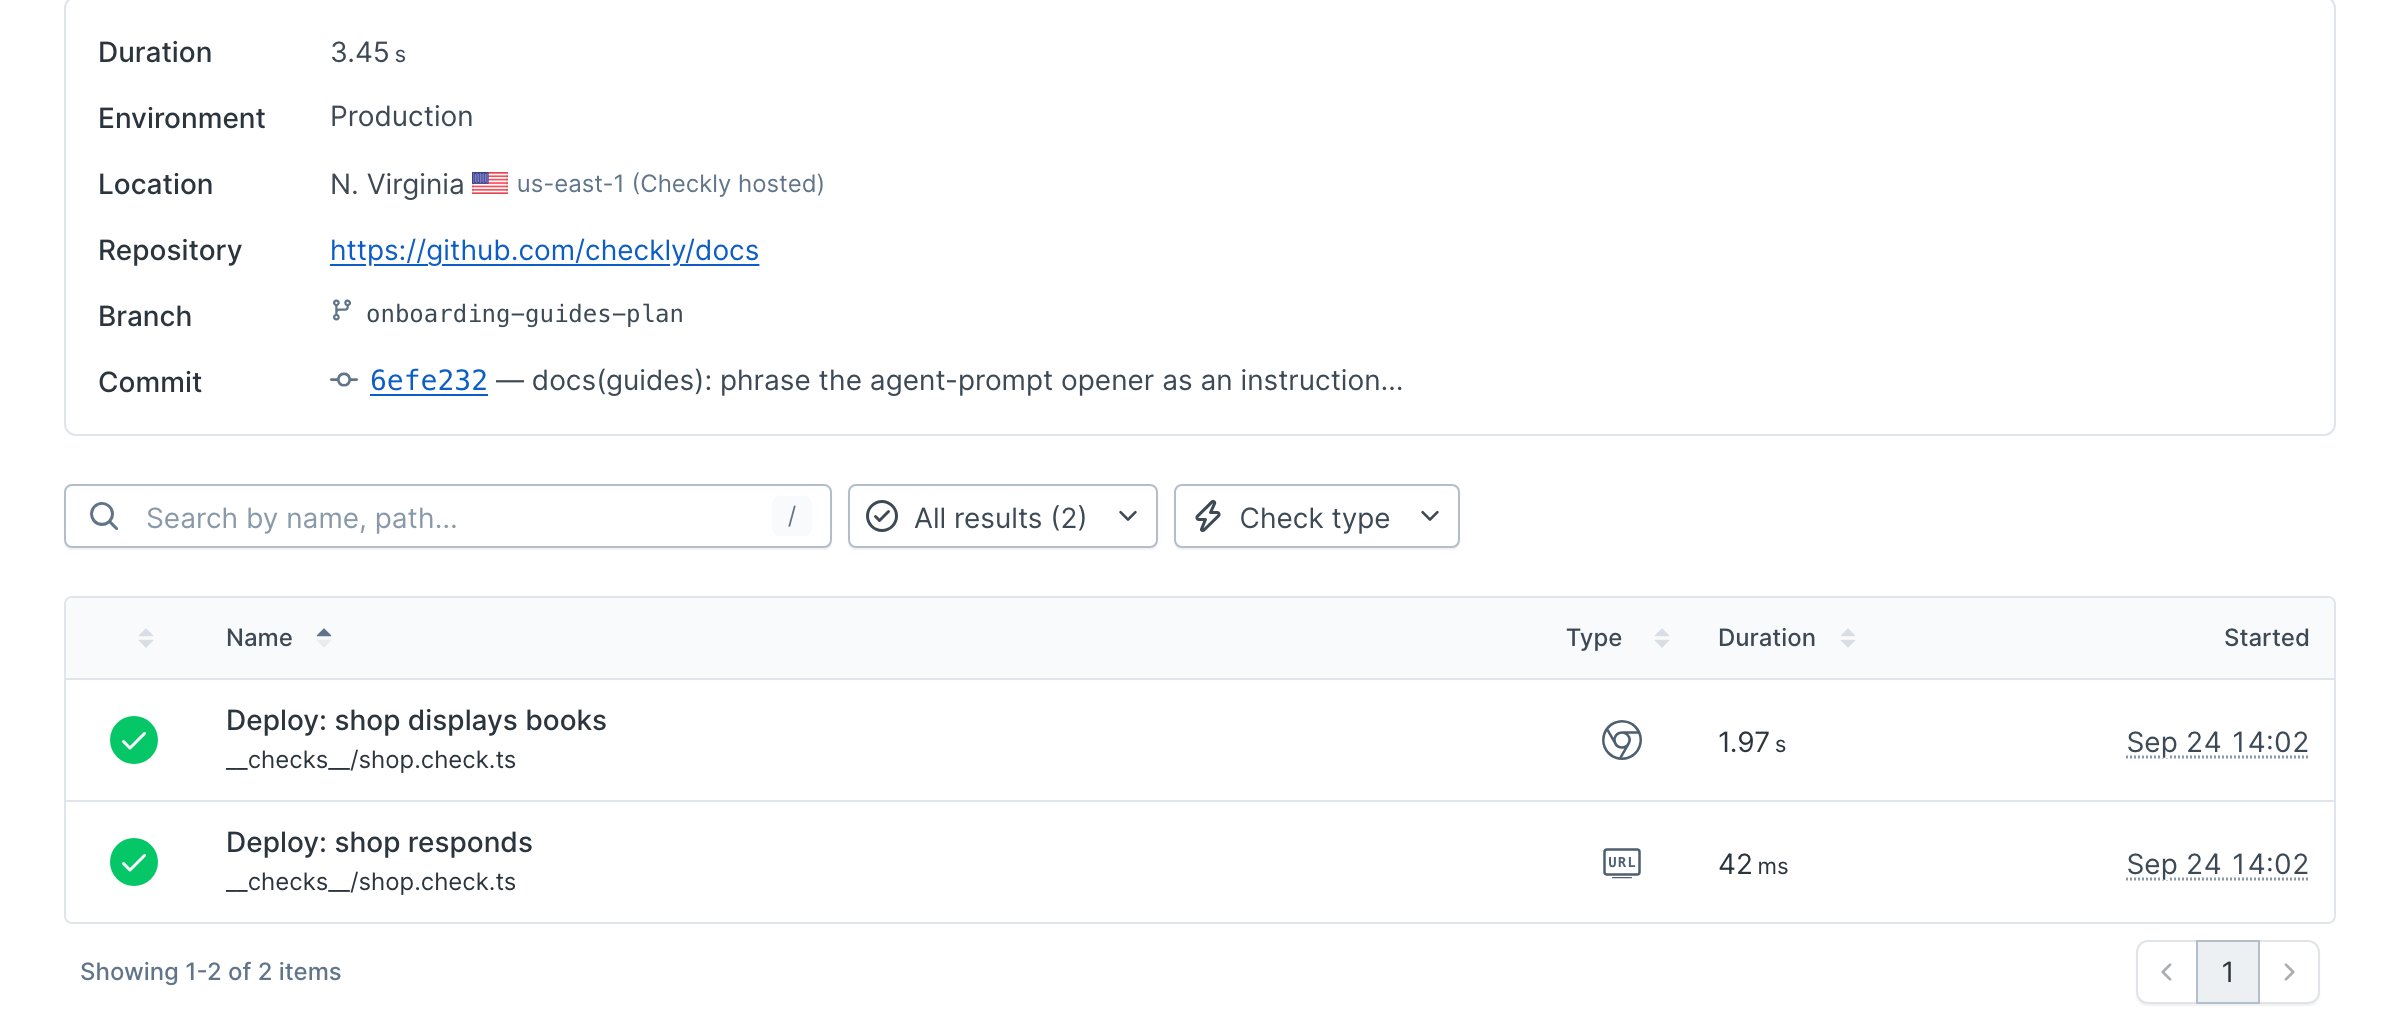Image resolution: width=2400 pixels, height=1010 pixels.
Task: Click the N. Virginia location text
Action: pos(397,184)
